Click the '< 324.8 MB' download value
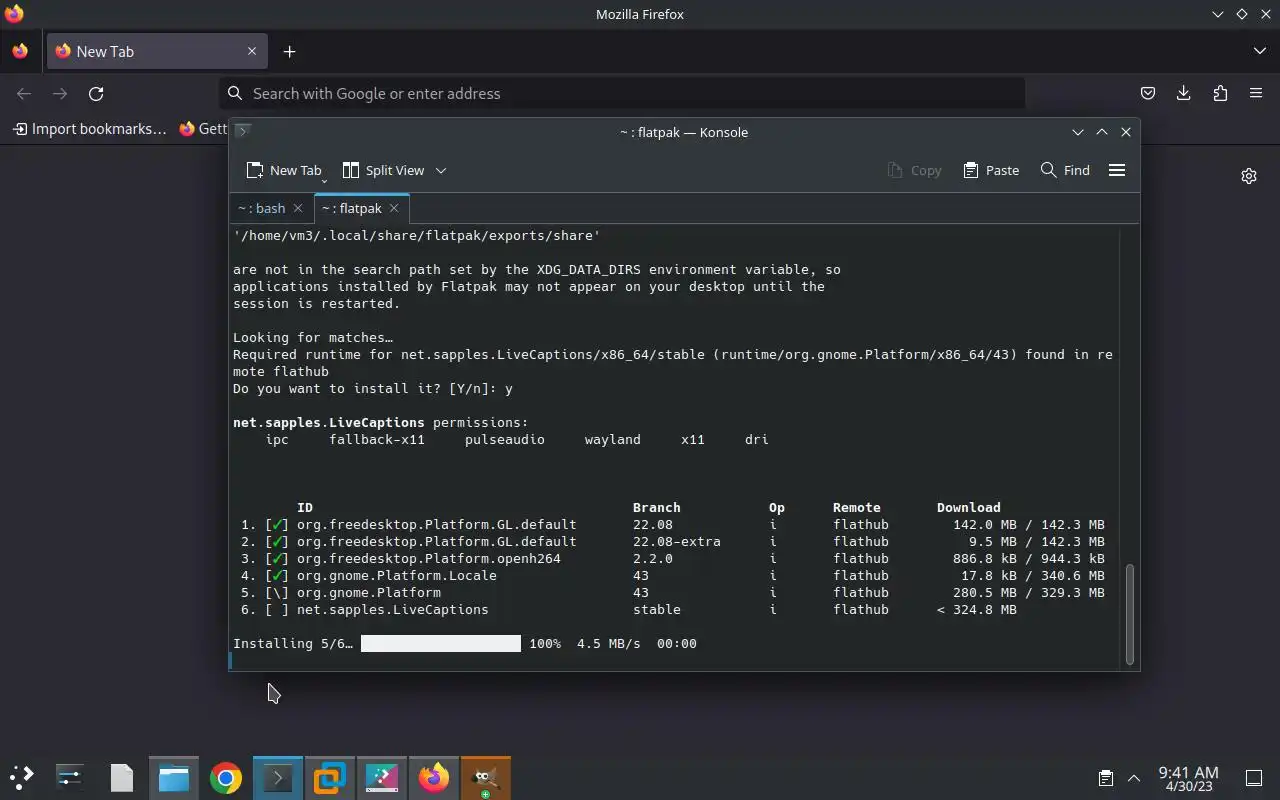This screenshot has width=1280, height=800. click(x=976, y=609)
